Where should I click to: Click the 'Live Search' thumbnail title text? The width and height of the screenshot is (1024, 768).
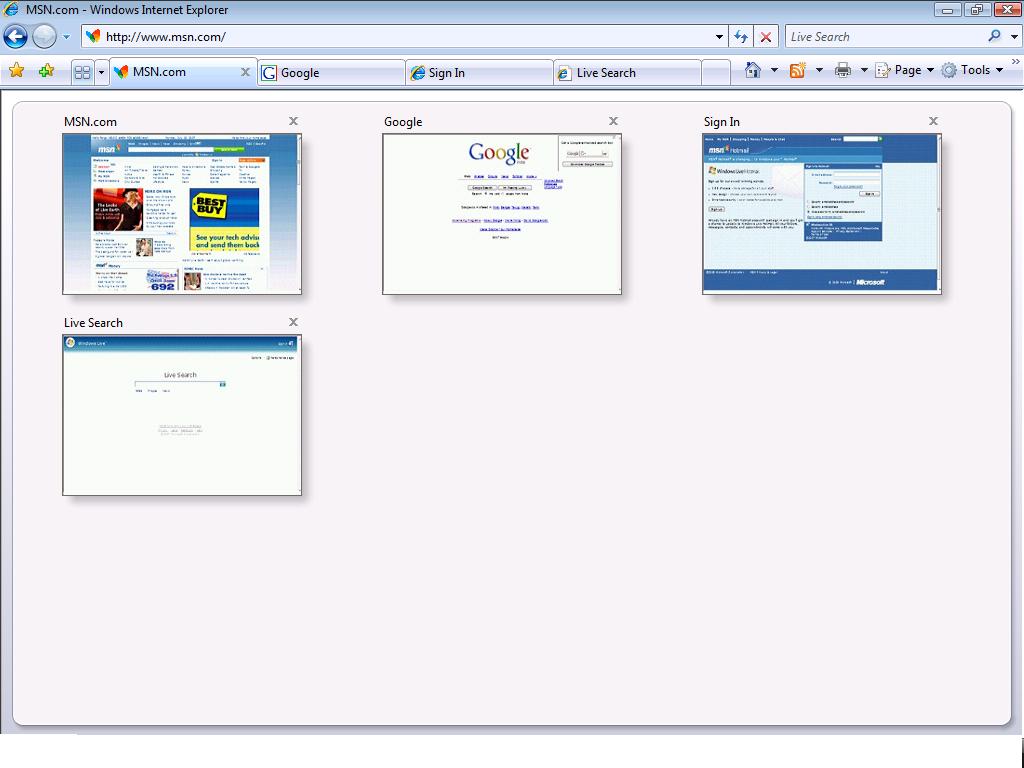click(93, 323)
